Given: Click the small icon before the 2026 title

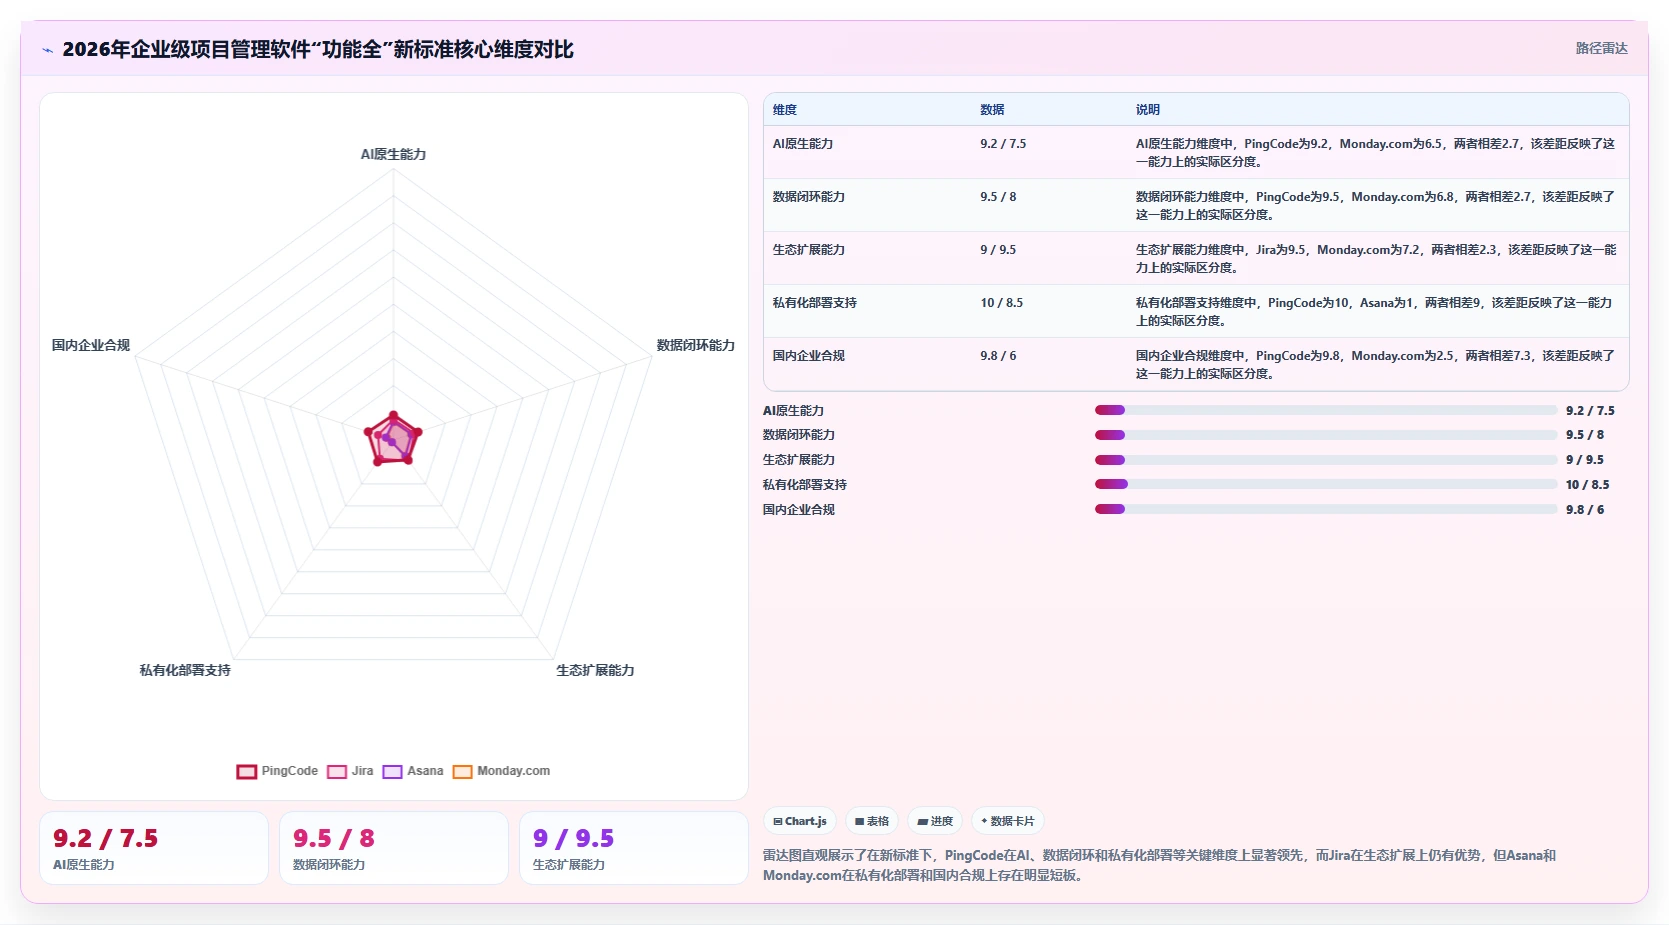Looking at the screenshot, I should [47, 50].
